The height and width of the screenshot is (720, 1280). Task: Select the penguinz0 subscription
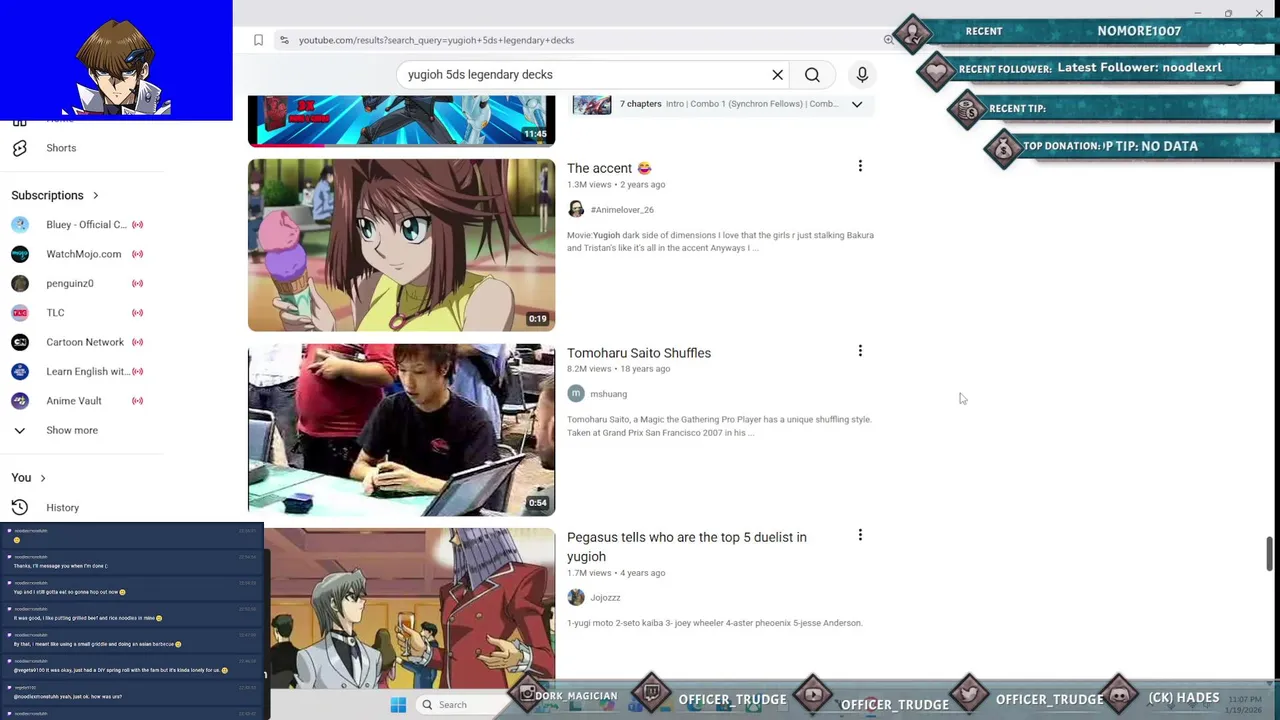pos(70,283)
